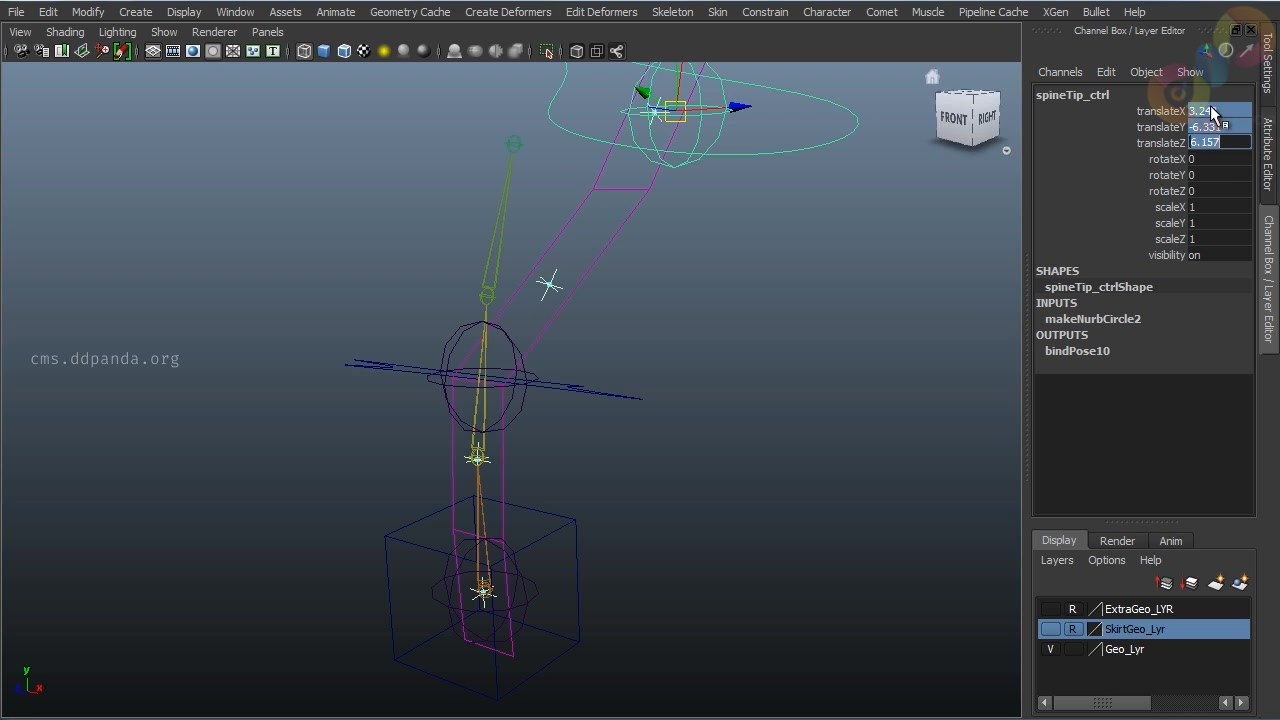This screenshot has height=720, width=1280.
Task: Toggle the Motion Blur icon
Action: tap(475, 51)
